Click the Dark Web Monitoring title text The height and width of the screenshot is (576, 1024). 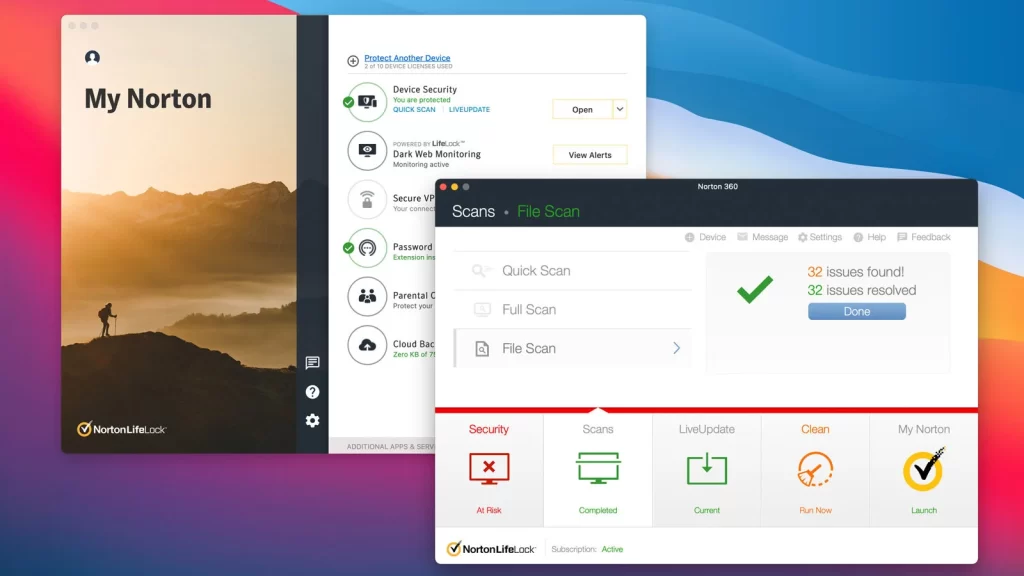436,154
